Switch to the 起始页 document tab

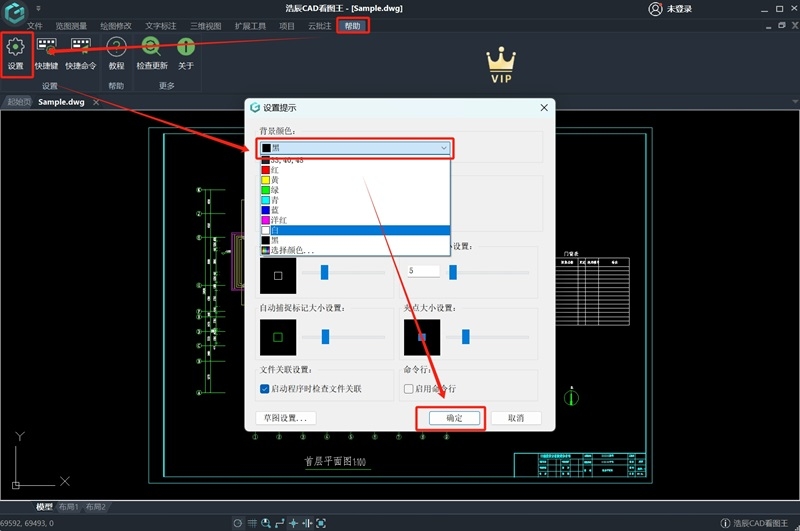tap(19, 102)
